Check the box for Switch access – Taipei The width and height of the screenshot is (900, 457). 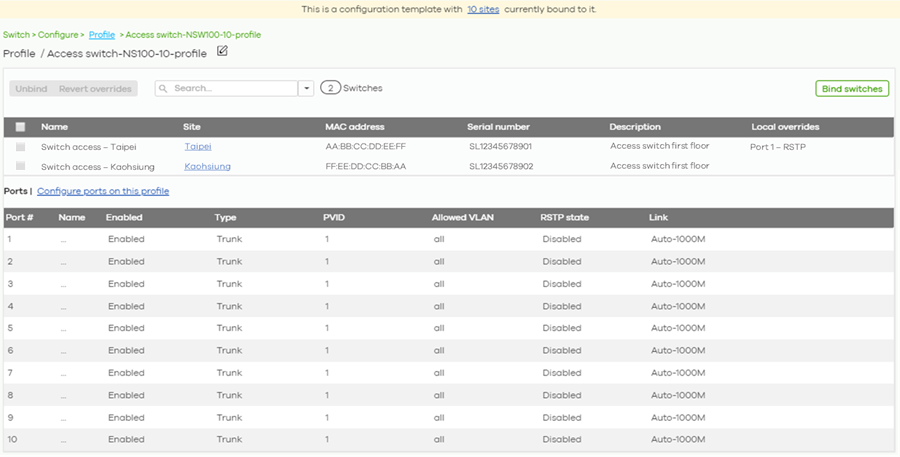click(x=20, y=146)
